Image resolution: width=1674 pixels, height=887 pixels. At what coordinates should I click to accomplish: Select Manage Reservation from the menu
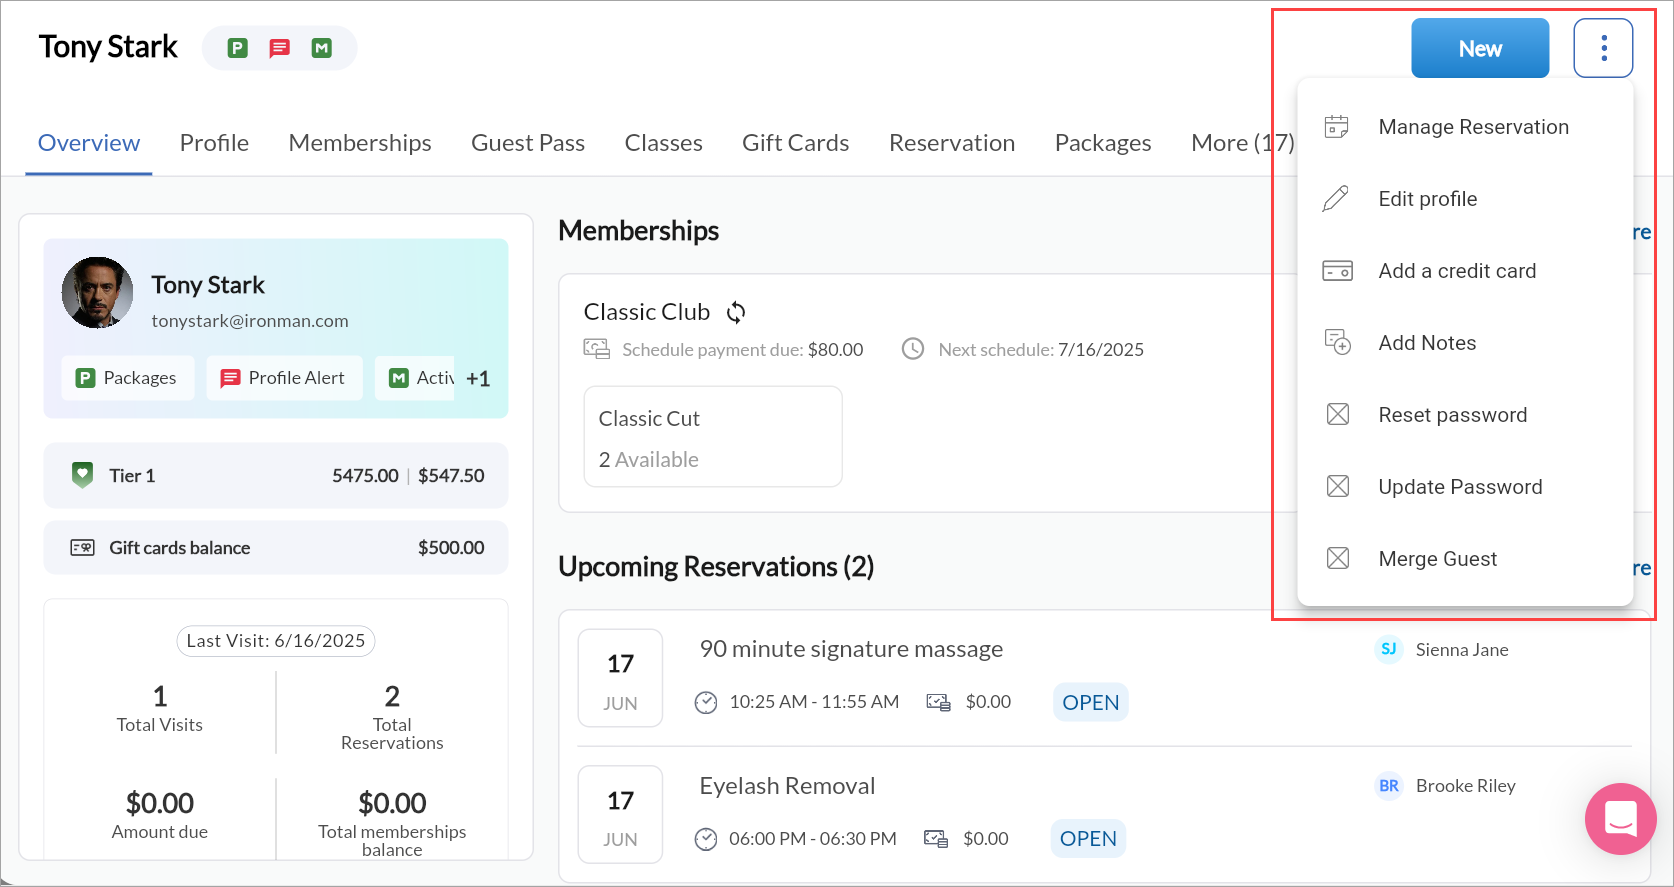tap(1465, 127)
